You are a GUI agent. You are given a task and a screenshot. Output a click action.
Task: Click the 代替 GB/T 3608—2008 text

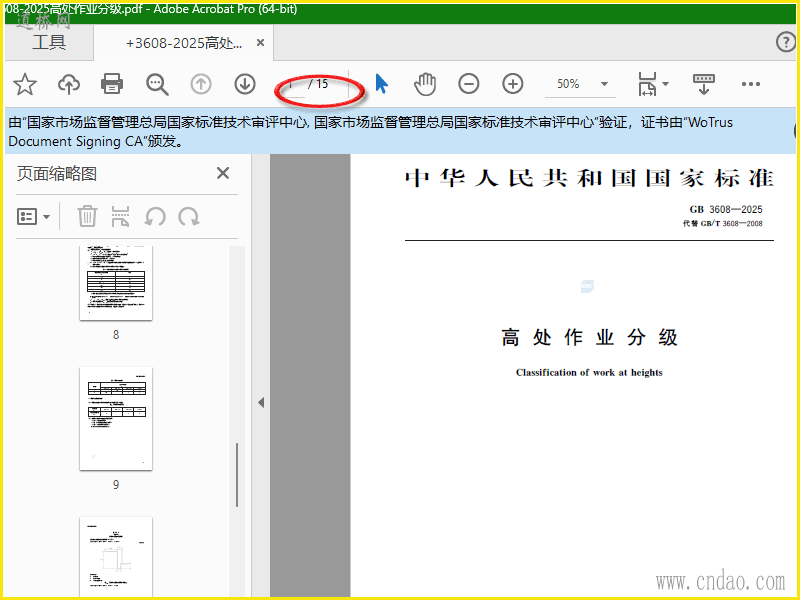tap(723, 223)
